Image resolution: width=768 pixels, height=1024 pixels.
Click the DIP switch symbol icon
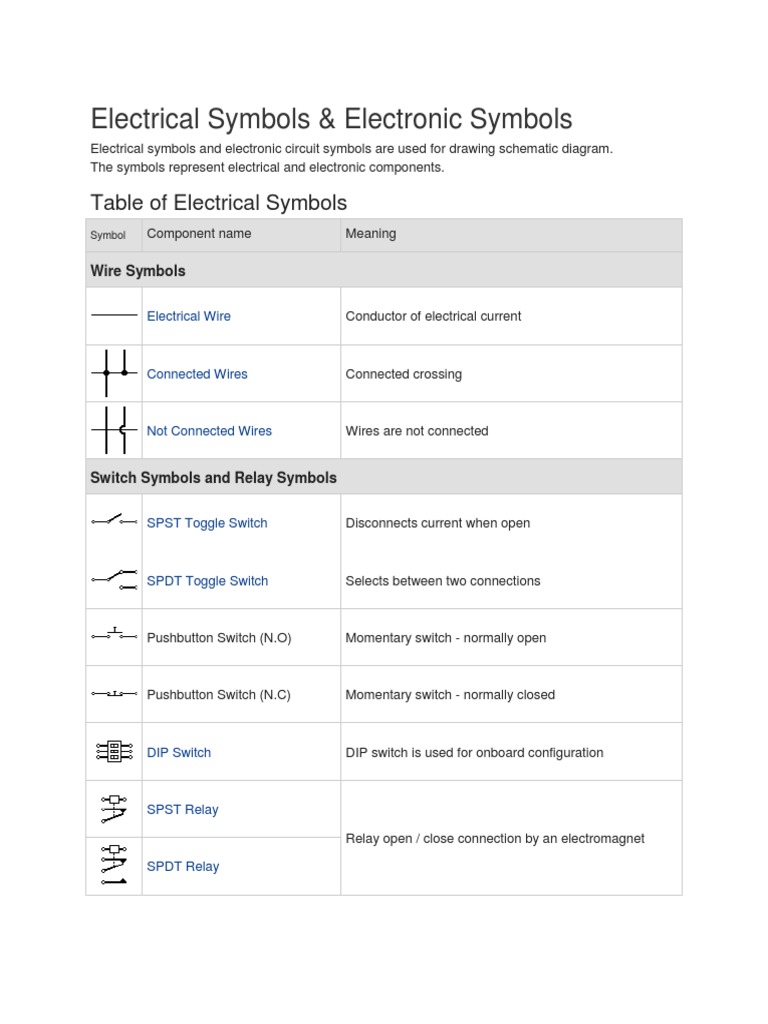point(114,751)
